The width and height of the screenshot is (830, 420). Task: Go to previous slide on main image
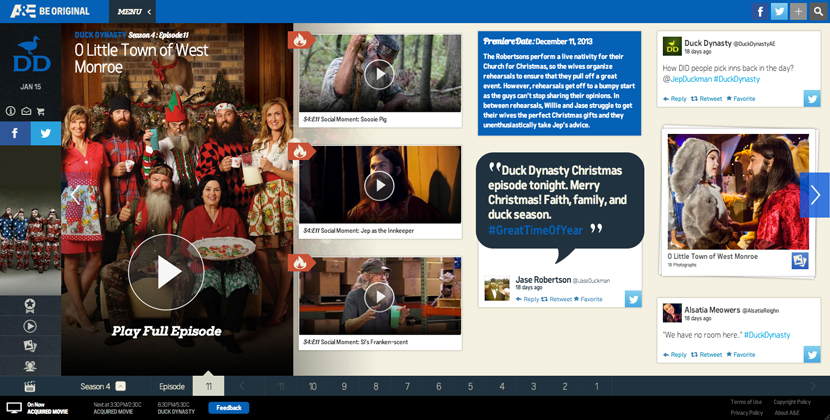[x=76, y=195]
